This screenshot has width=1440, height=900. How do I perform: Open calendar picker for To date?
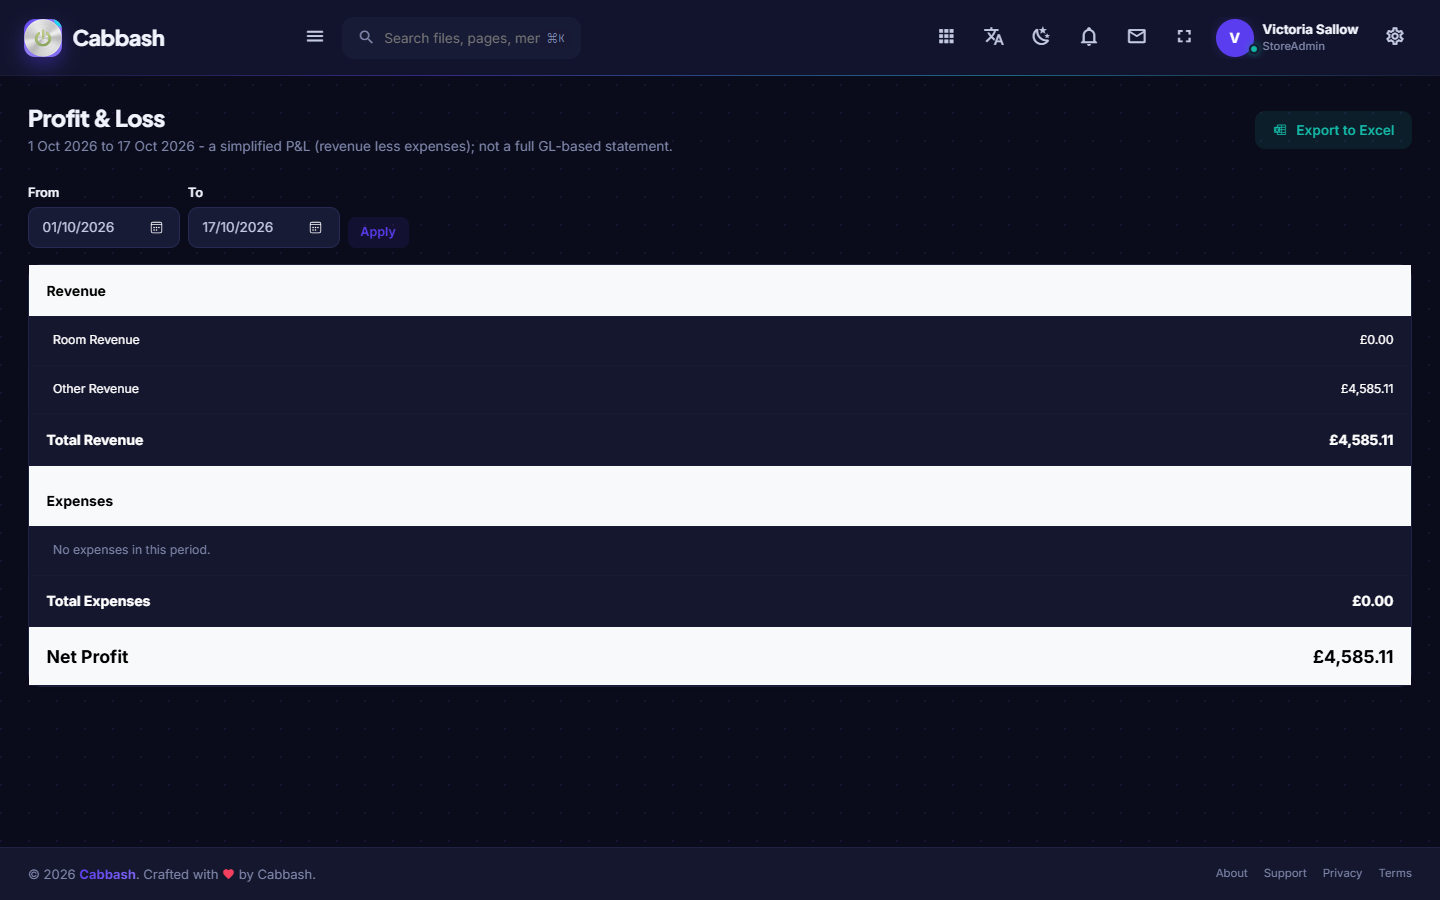(316, 228)
